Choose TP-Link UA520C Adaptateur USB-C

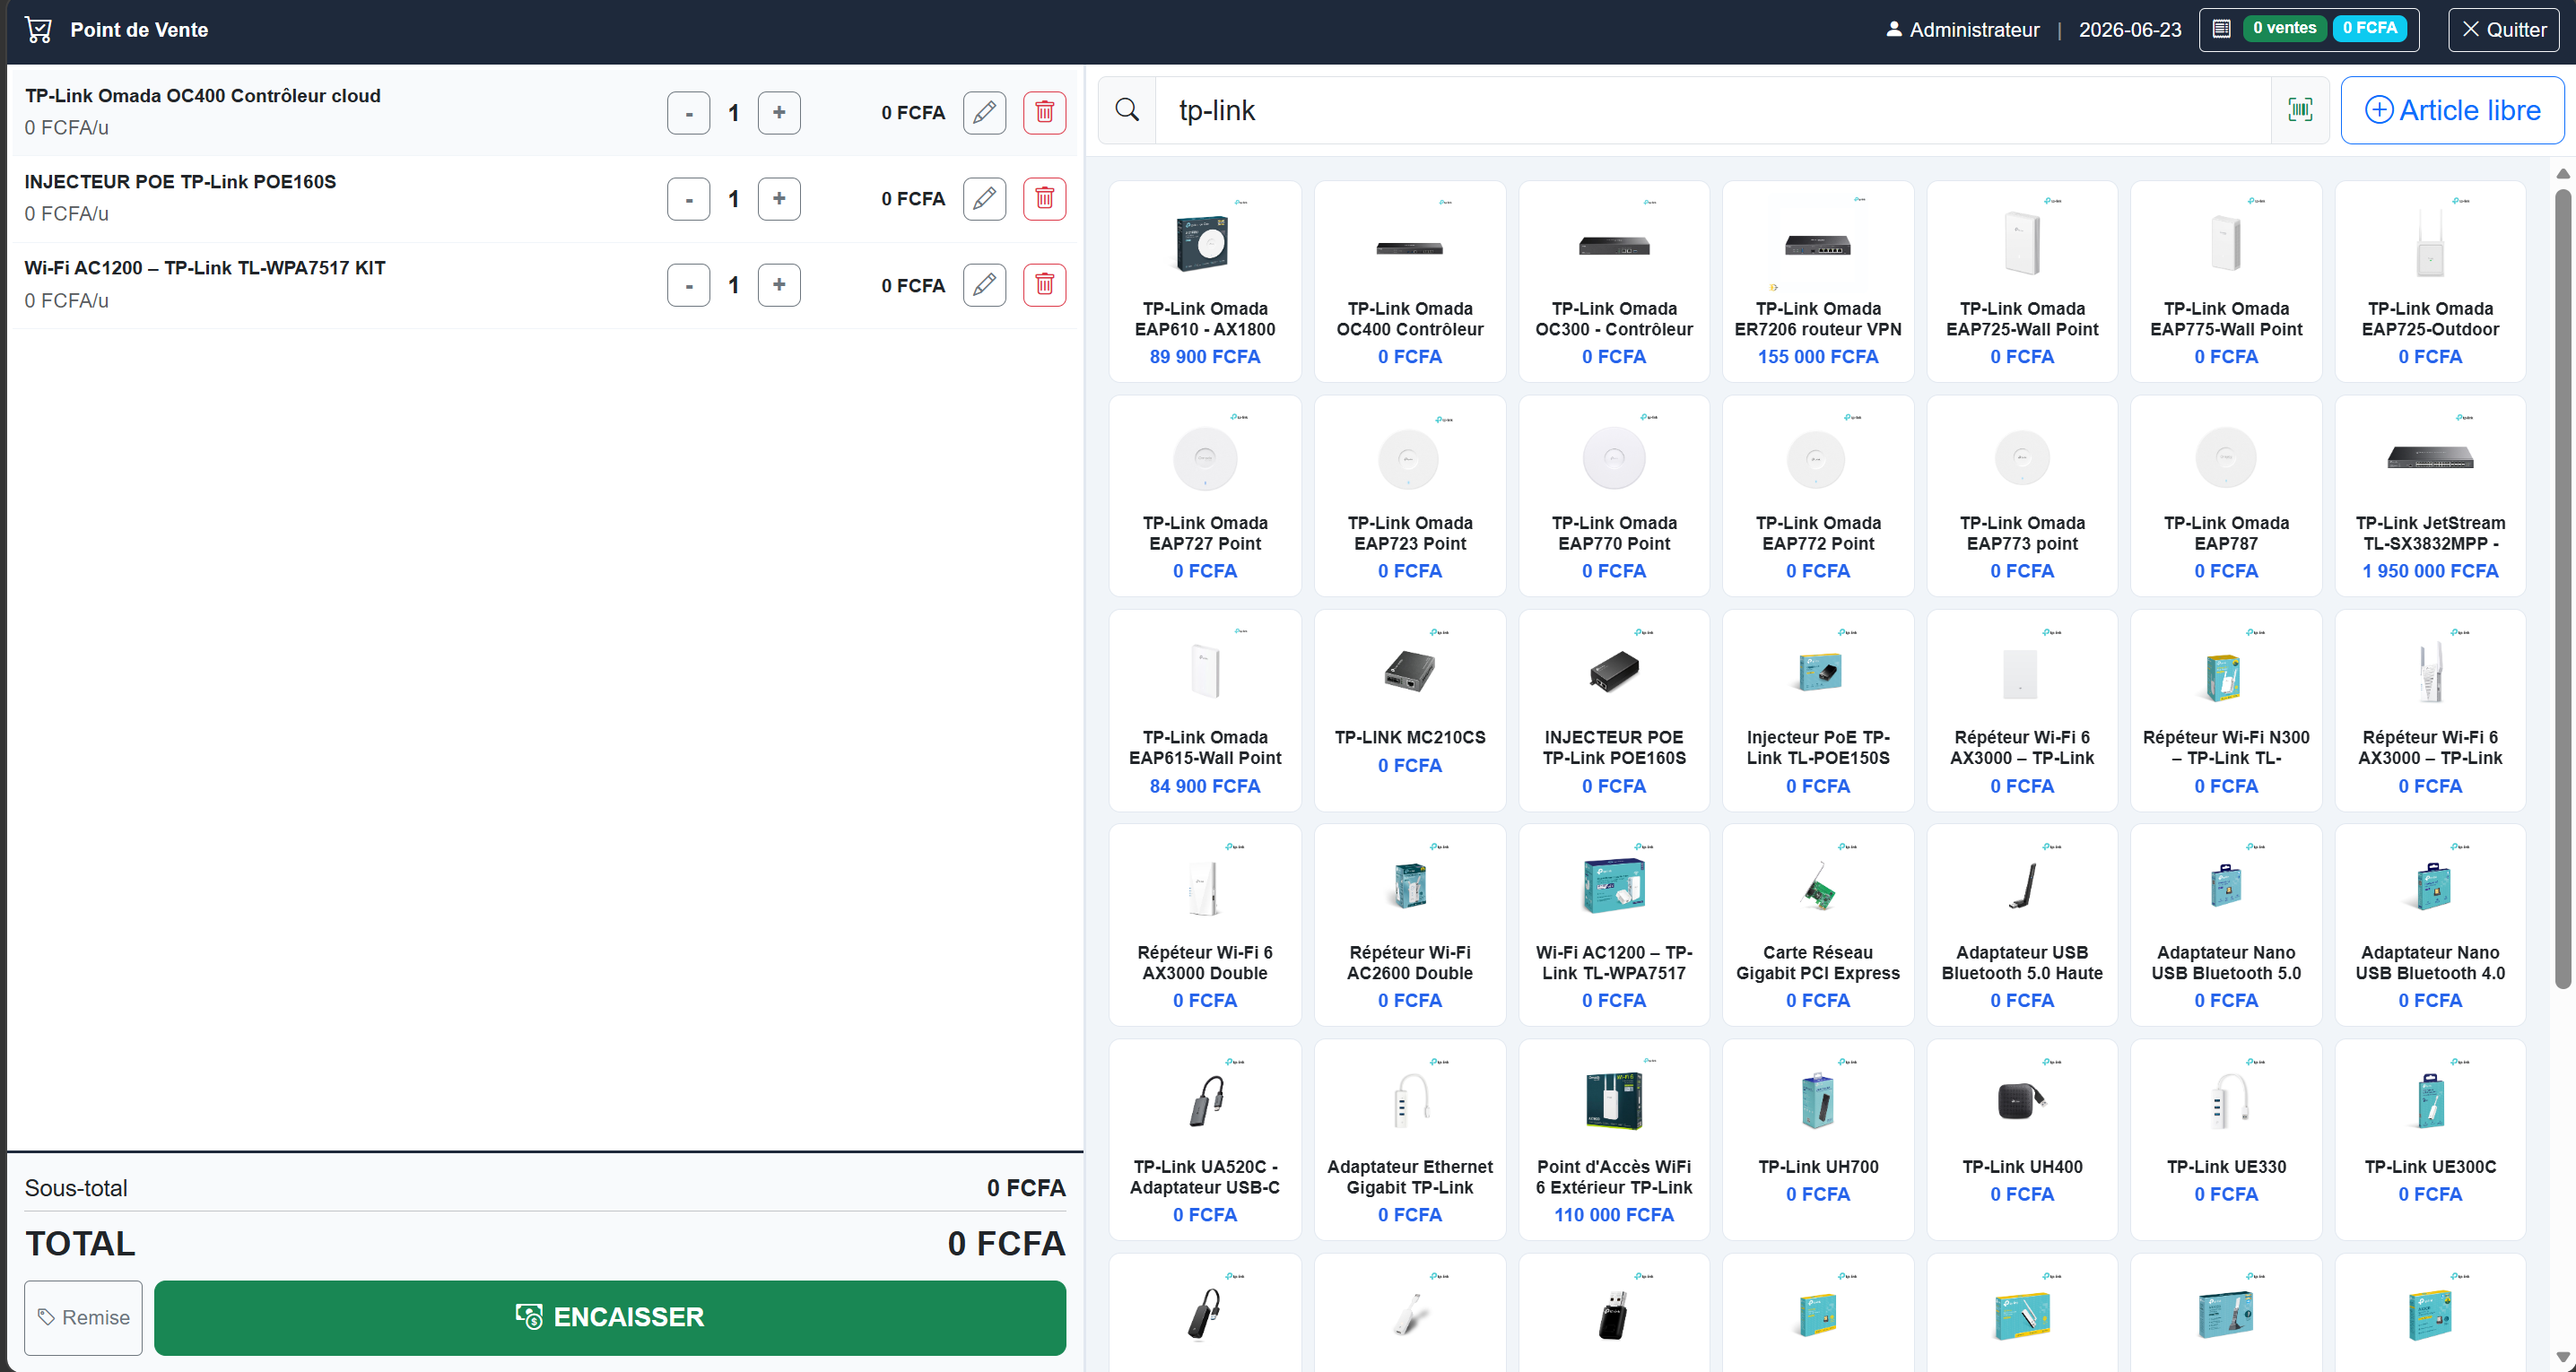pyautogui.click(x=1205, y=1139)
